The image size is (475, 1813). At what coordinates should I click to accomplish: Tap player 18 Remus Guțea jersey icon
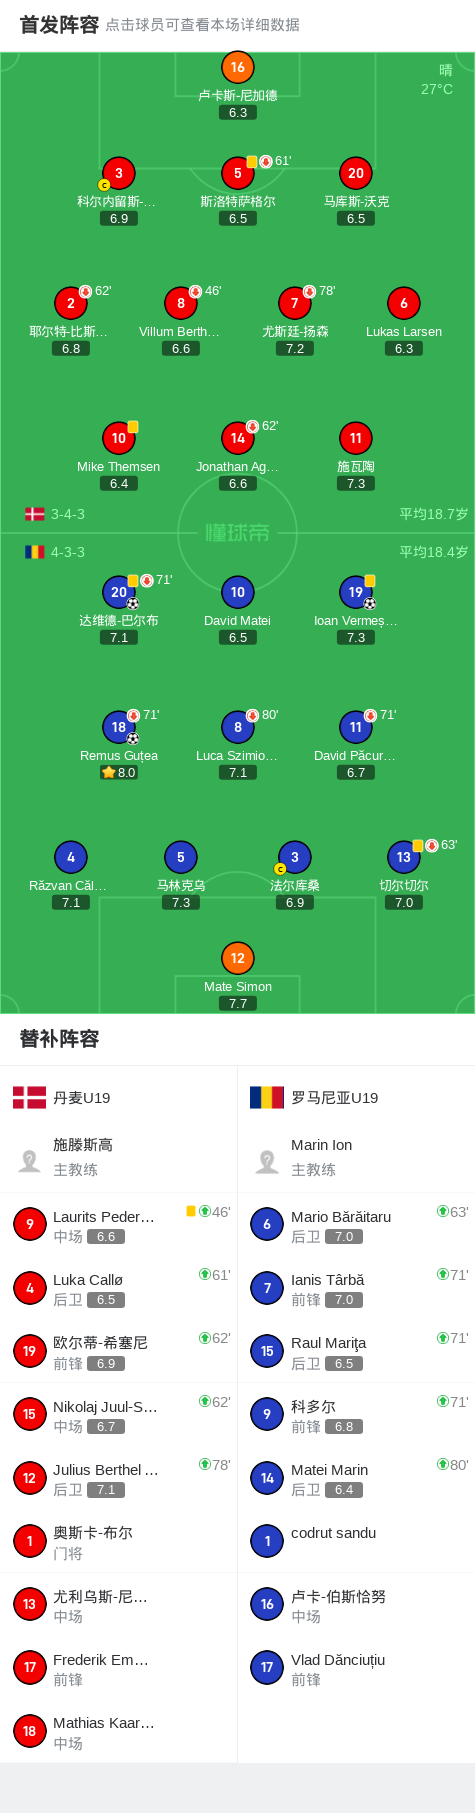(119, 727)
